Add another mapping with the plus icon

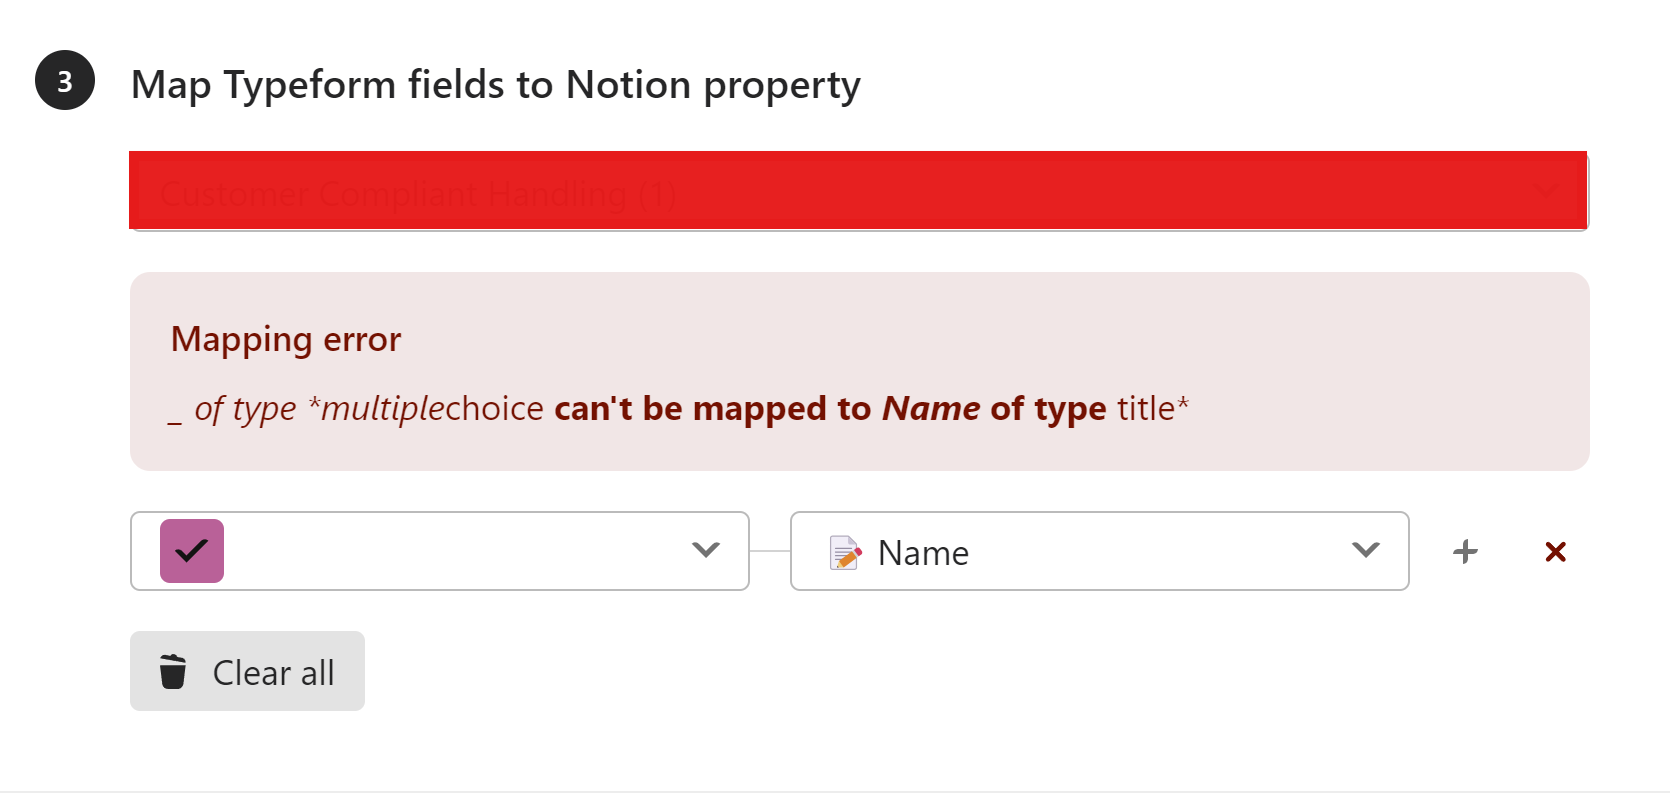pos(1466,551)
